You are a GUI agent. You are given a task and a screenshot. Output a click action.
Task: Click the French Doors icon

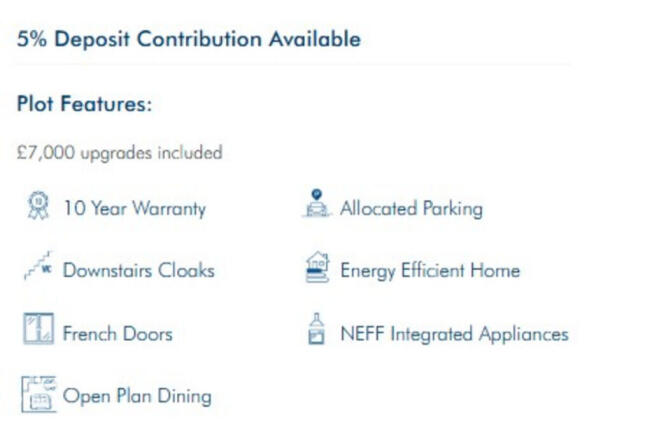tap(39, 329)
